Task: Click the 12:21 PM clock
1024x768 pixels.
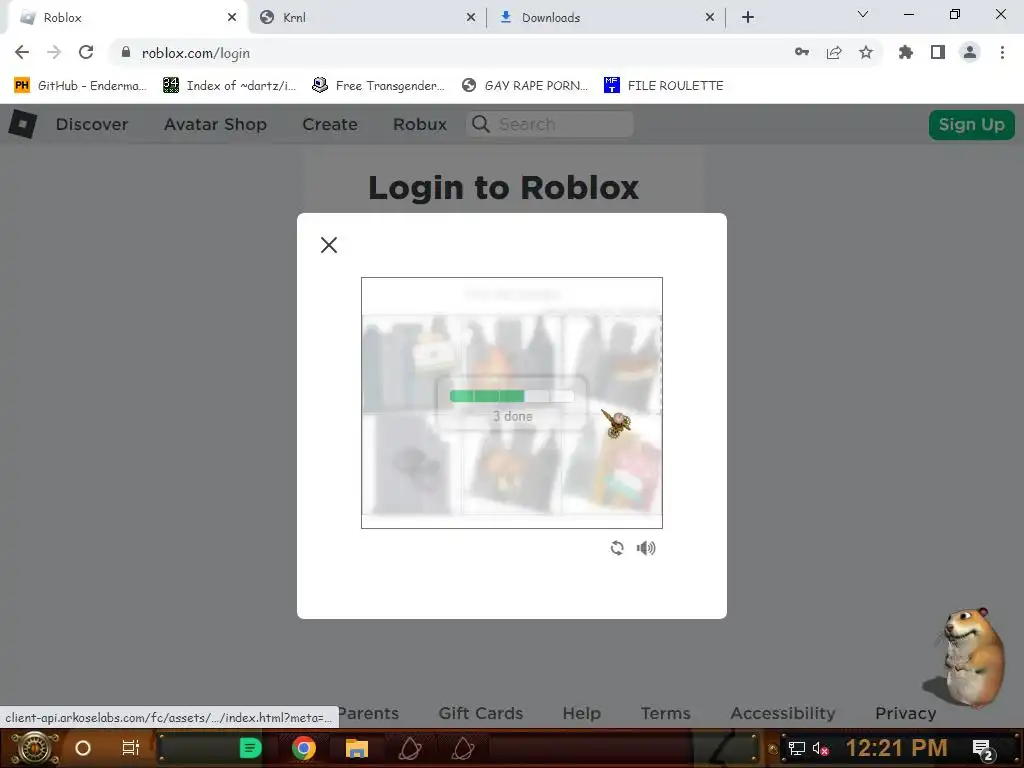Action: click(x=896, y=748)
